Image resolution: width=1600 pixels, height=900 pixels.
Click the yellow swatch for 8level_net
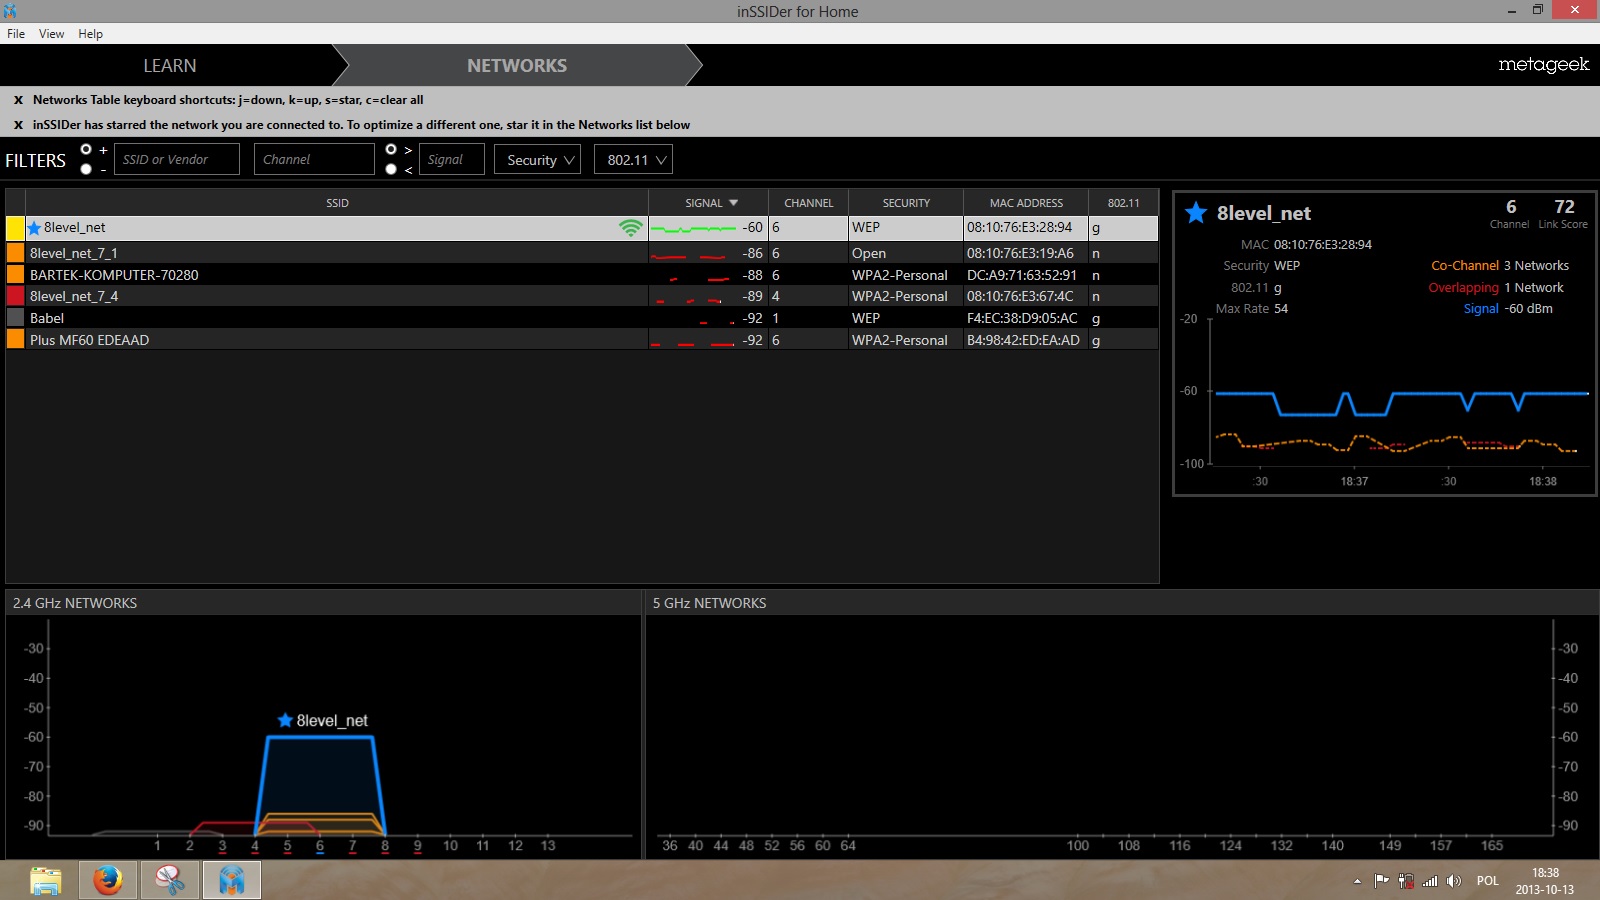pos(15,228)
